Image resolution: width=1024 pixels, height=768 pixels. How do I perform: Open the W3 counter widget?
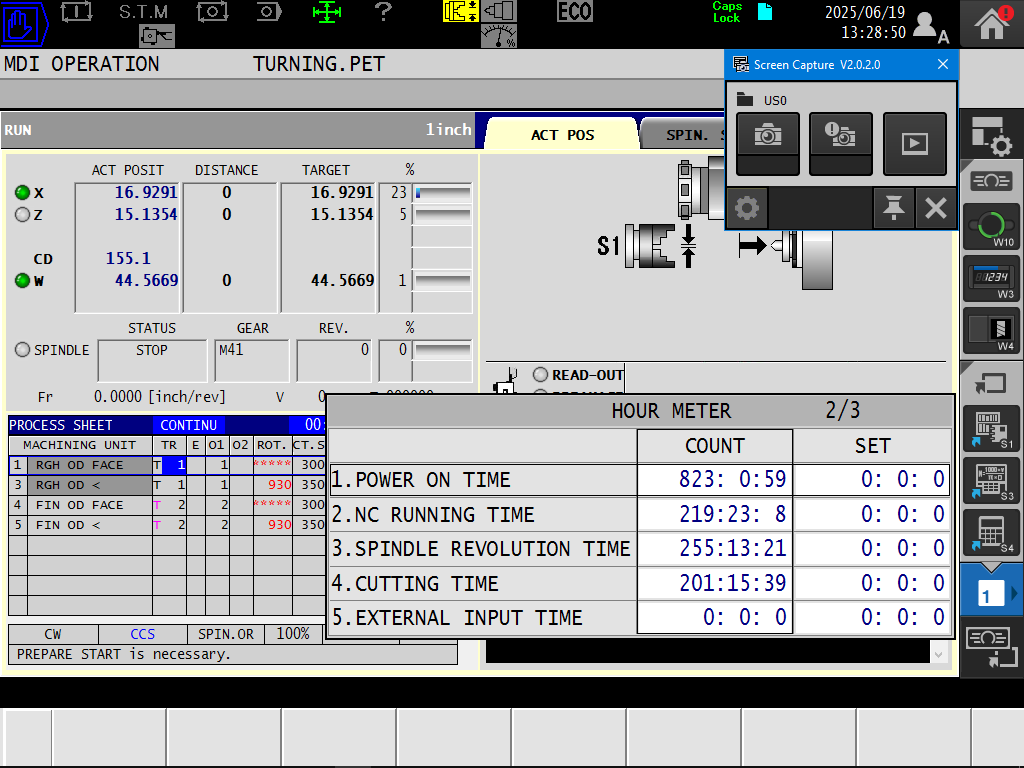[991, 279]
